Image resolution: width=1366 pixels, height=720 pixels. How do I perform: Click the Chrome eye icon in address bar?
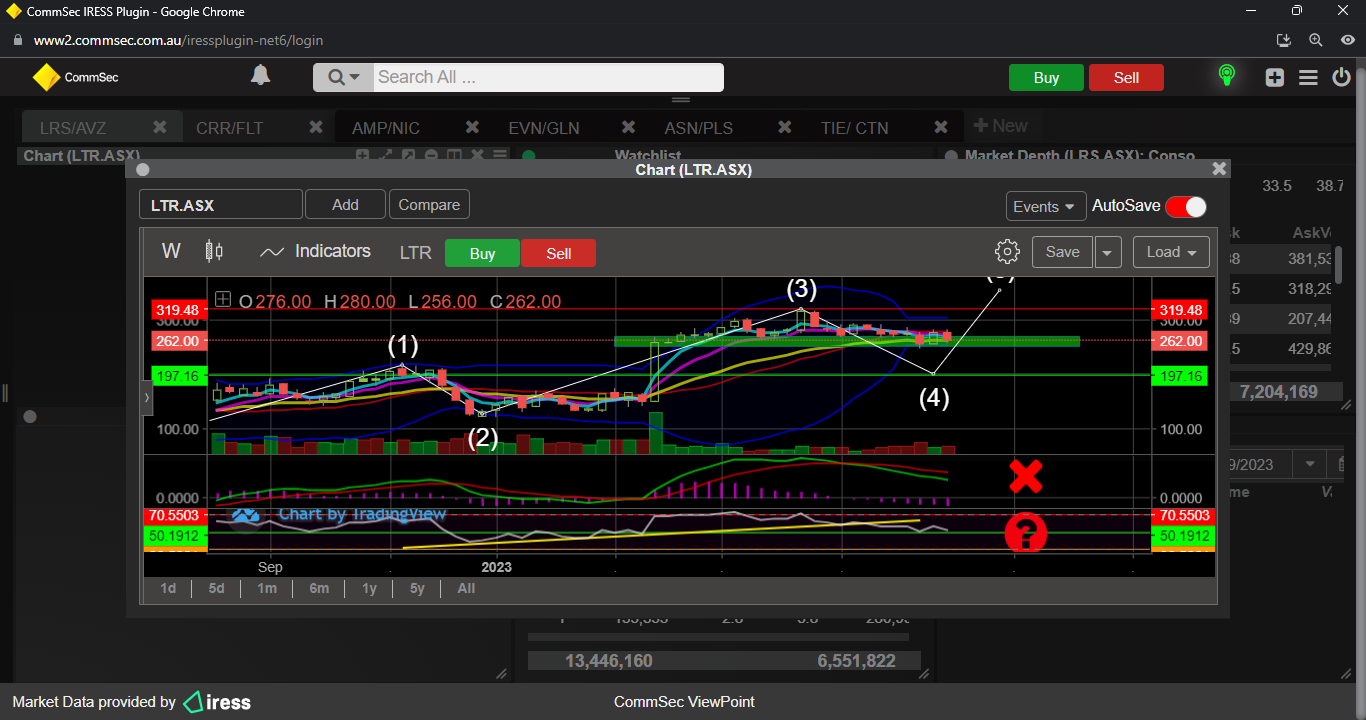pos(1348,40)
